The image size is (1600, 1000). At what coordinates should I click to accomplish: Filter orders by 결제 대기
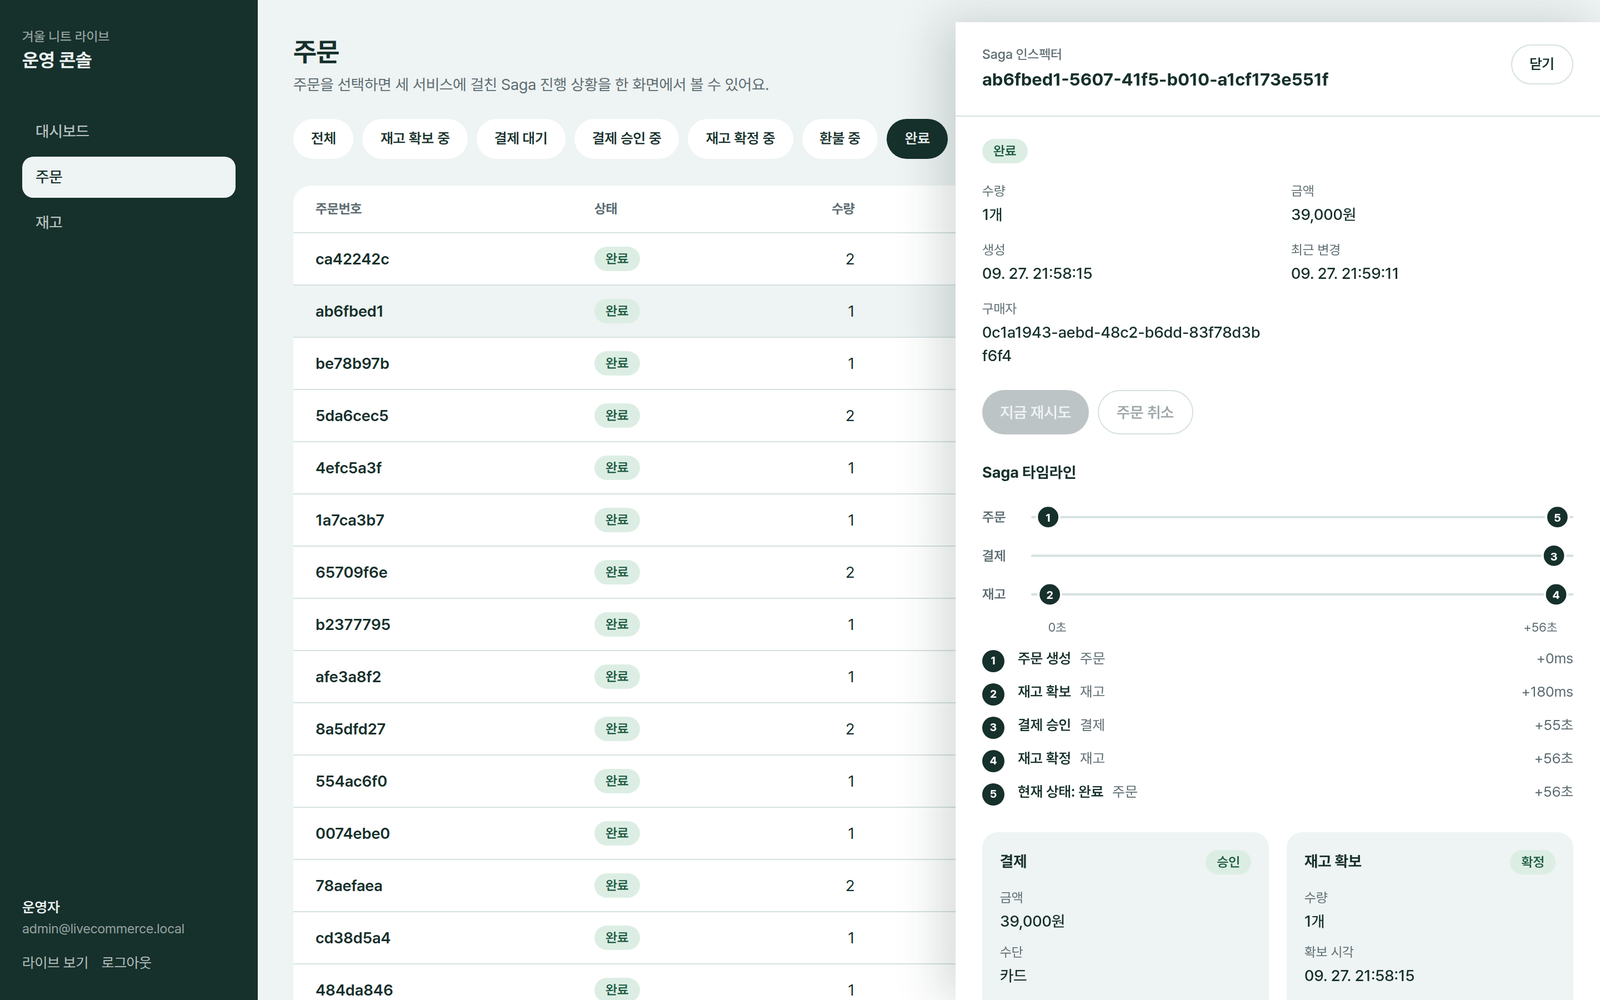[521, 138]
